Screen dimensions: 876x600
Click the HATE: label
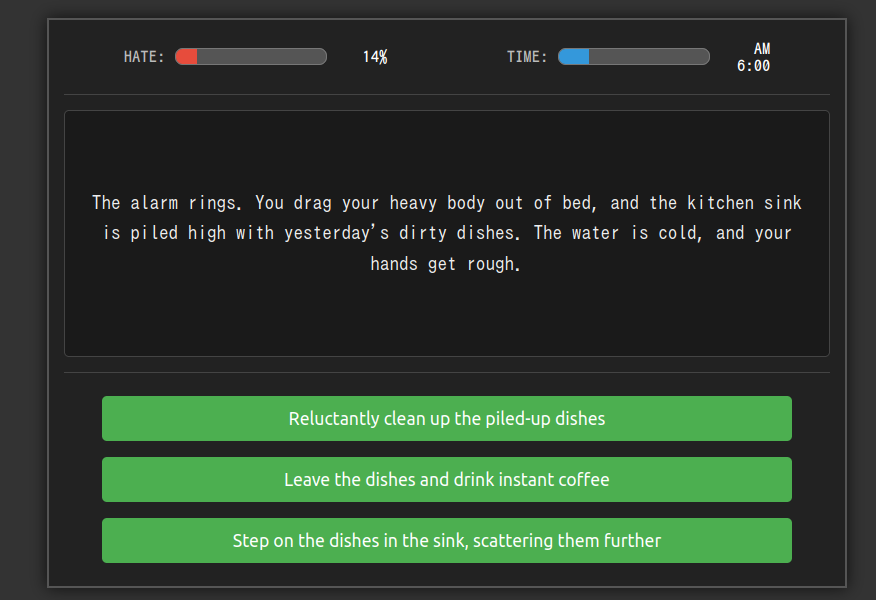pyautogui.click(x=144, y=57)
